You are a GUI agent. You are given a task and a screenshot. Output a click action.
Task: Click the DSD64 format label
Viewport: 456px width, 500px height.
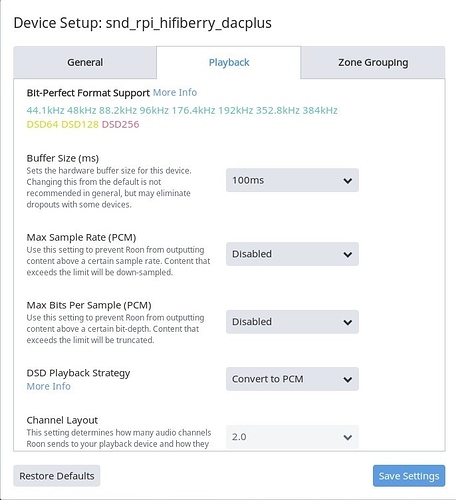(43, 124)
